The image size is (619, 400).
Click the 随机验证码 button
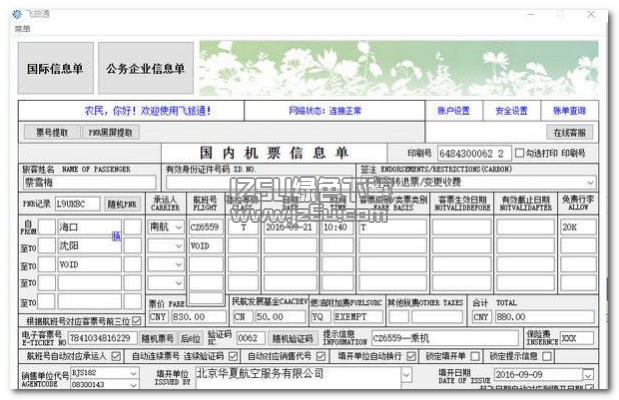pos(293,338)
